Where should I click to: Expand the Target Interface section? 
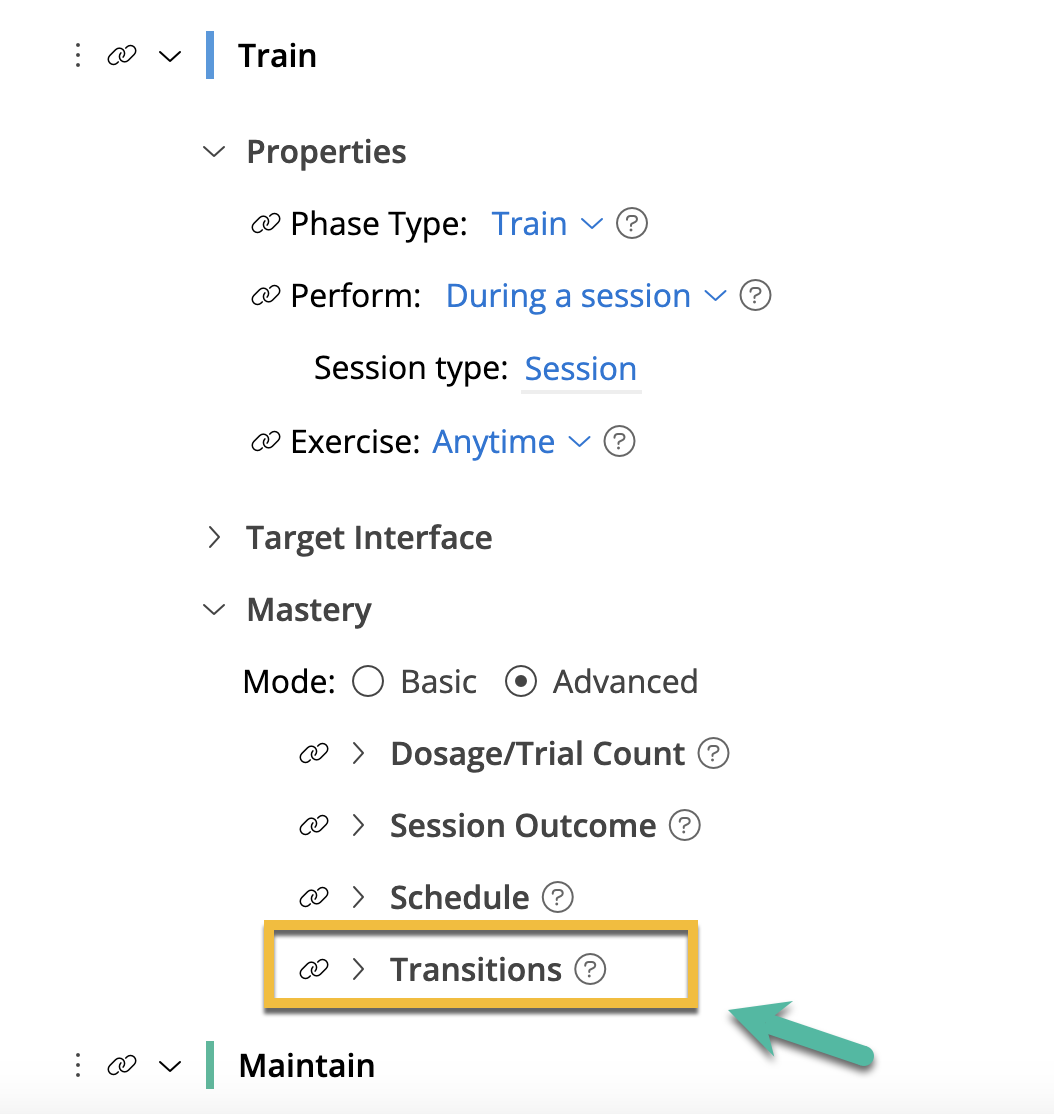click(x=213, y=537)
